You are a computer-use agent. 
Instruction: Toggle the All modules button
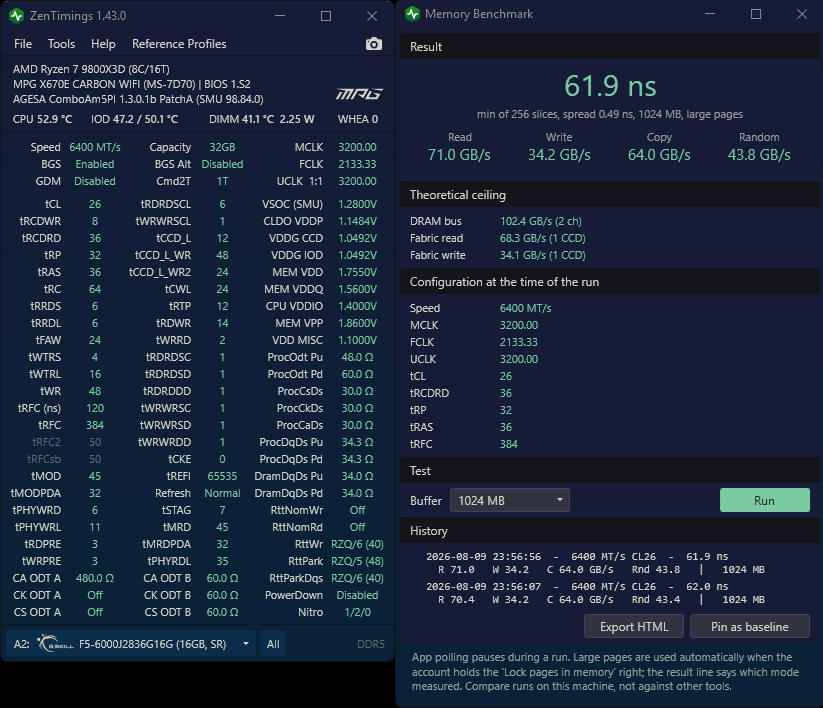point(273,643)
